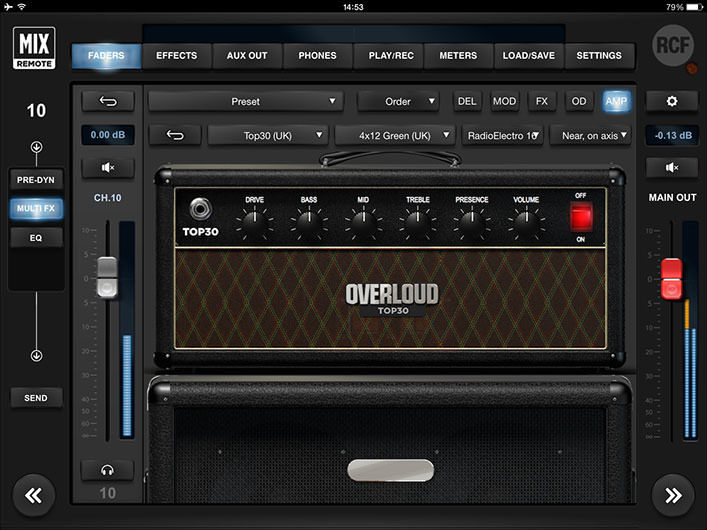Open the 4x12 Green (UK) cabinet dropdown
This screenshot has width=707, height=530.
coord(394,135)
